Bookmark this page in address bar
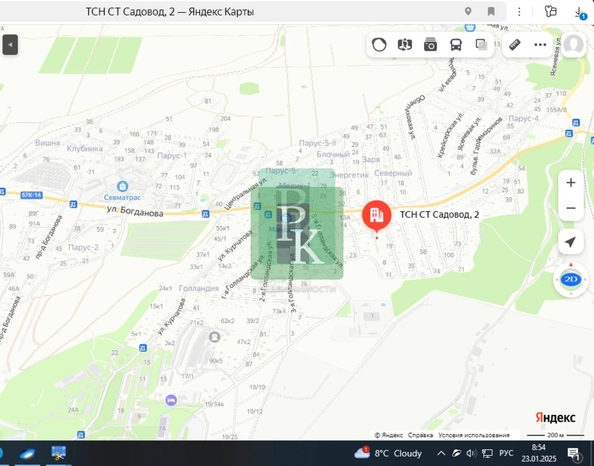594x466 pixels. tap(491, 11)
